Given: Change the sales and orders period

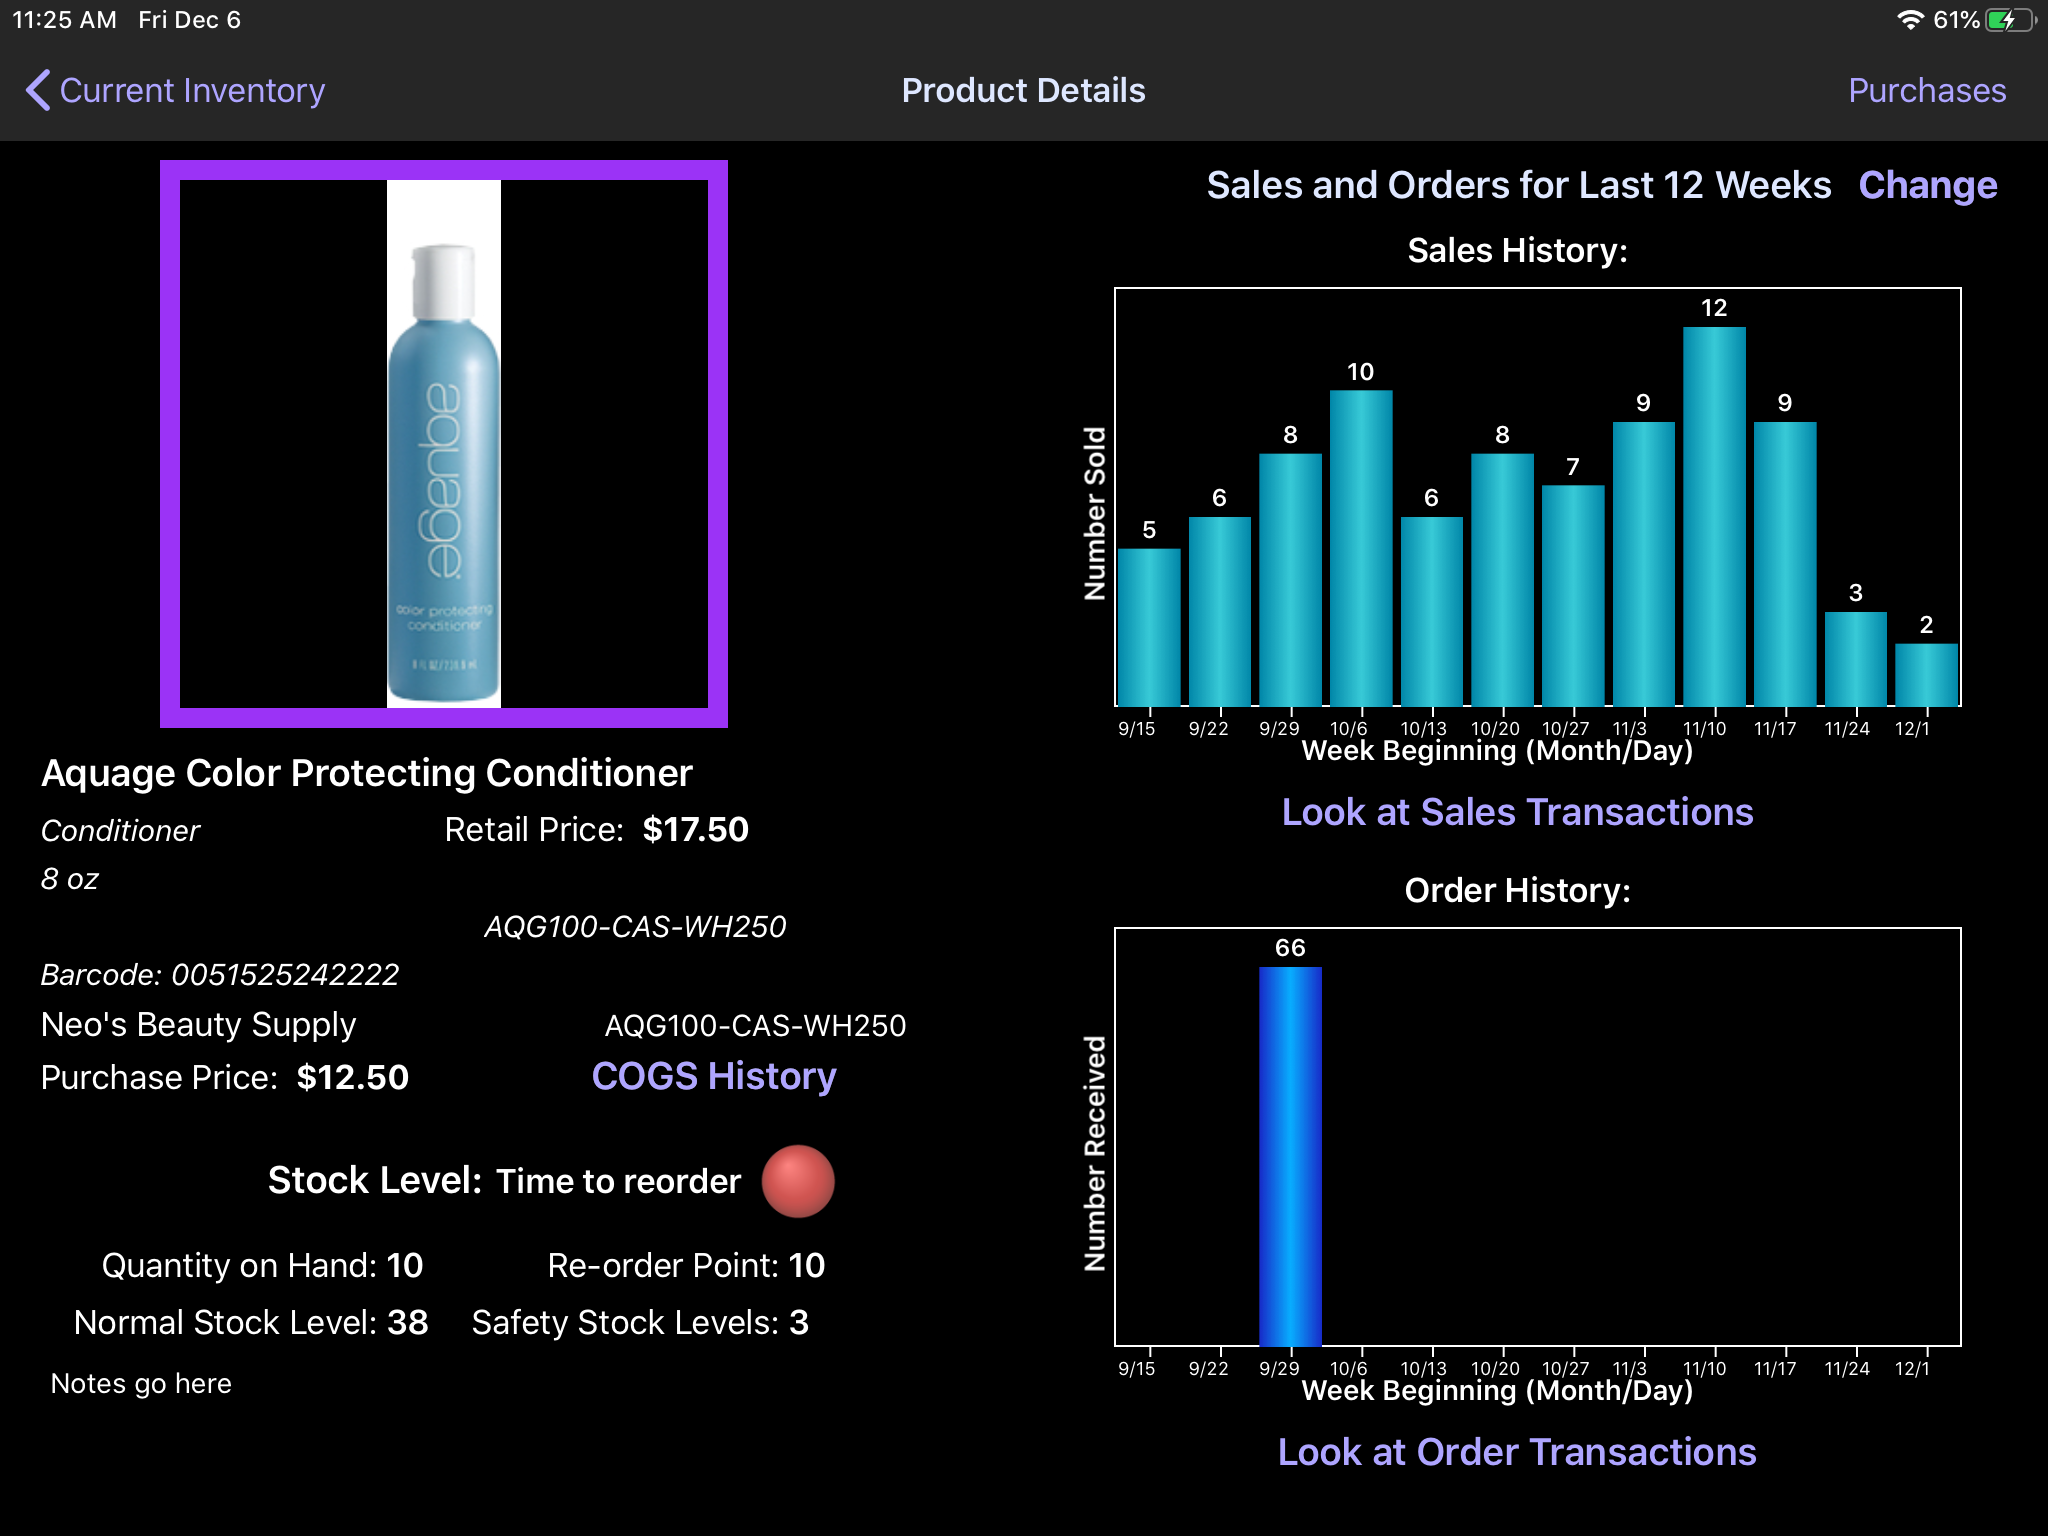Looking at the screenshot, I should (1927, 186).
